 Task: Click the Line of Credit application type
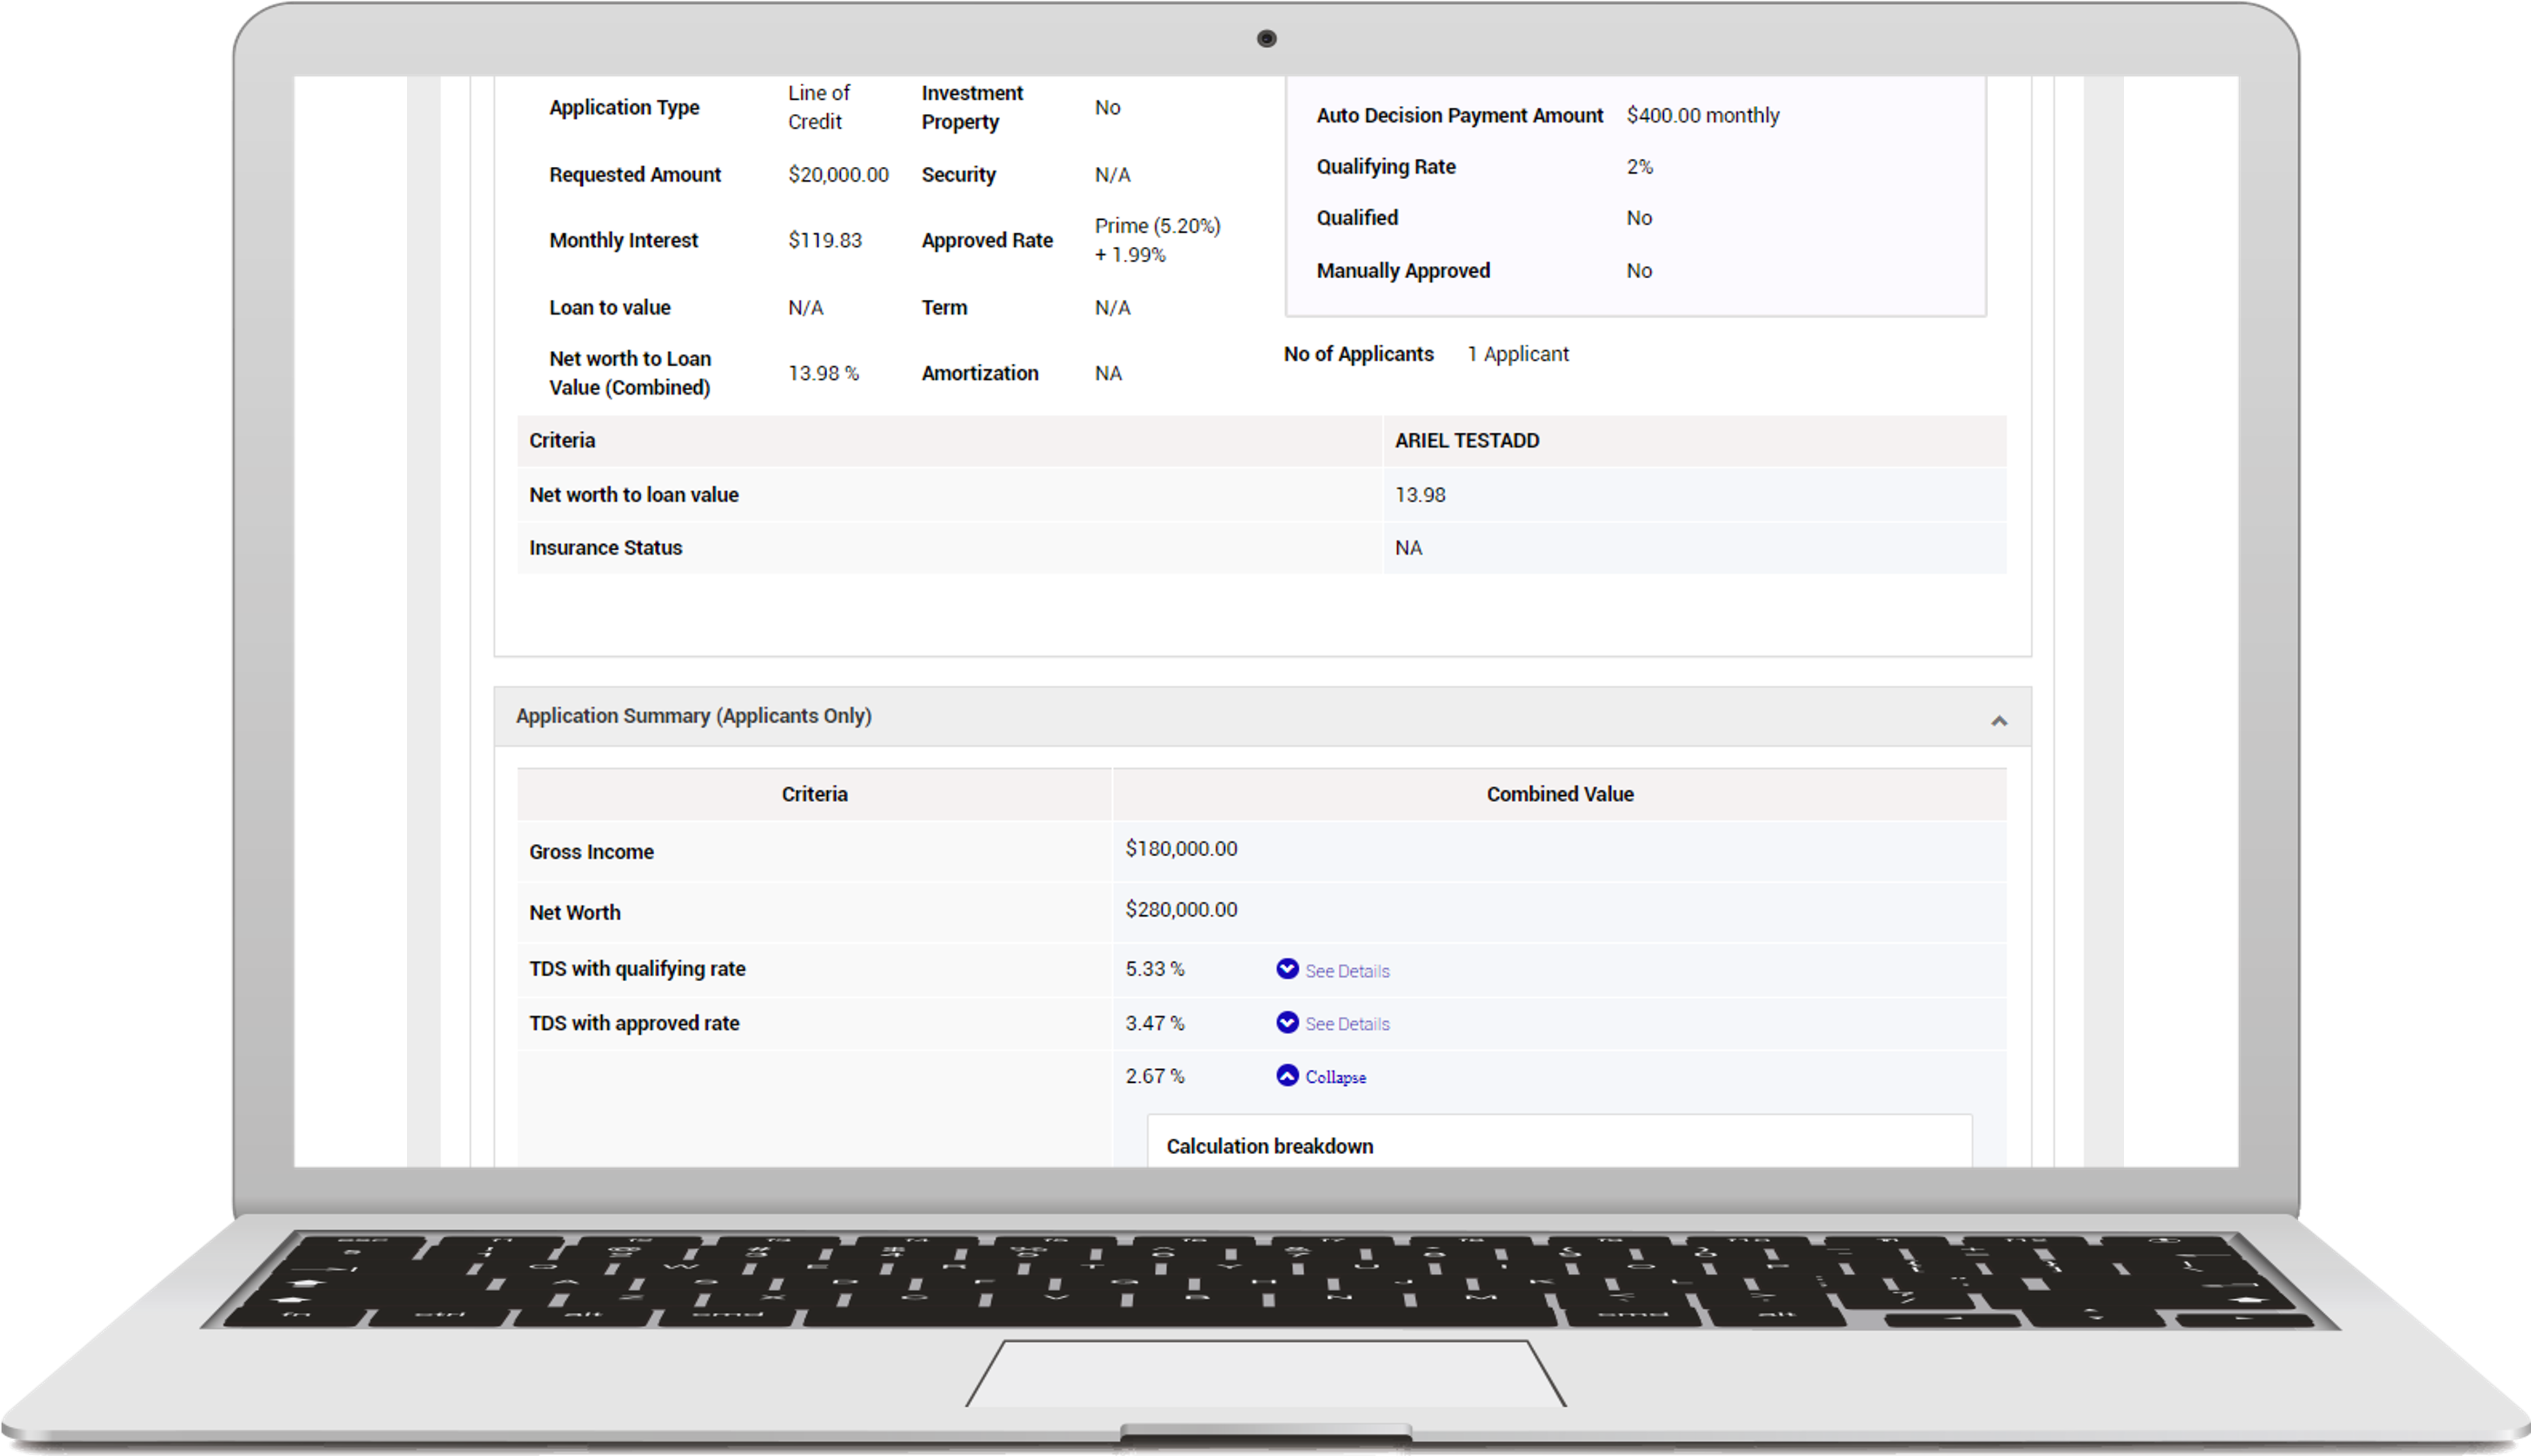coord(818,107)
